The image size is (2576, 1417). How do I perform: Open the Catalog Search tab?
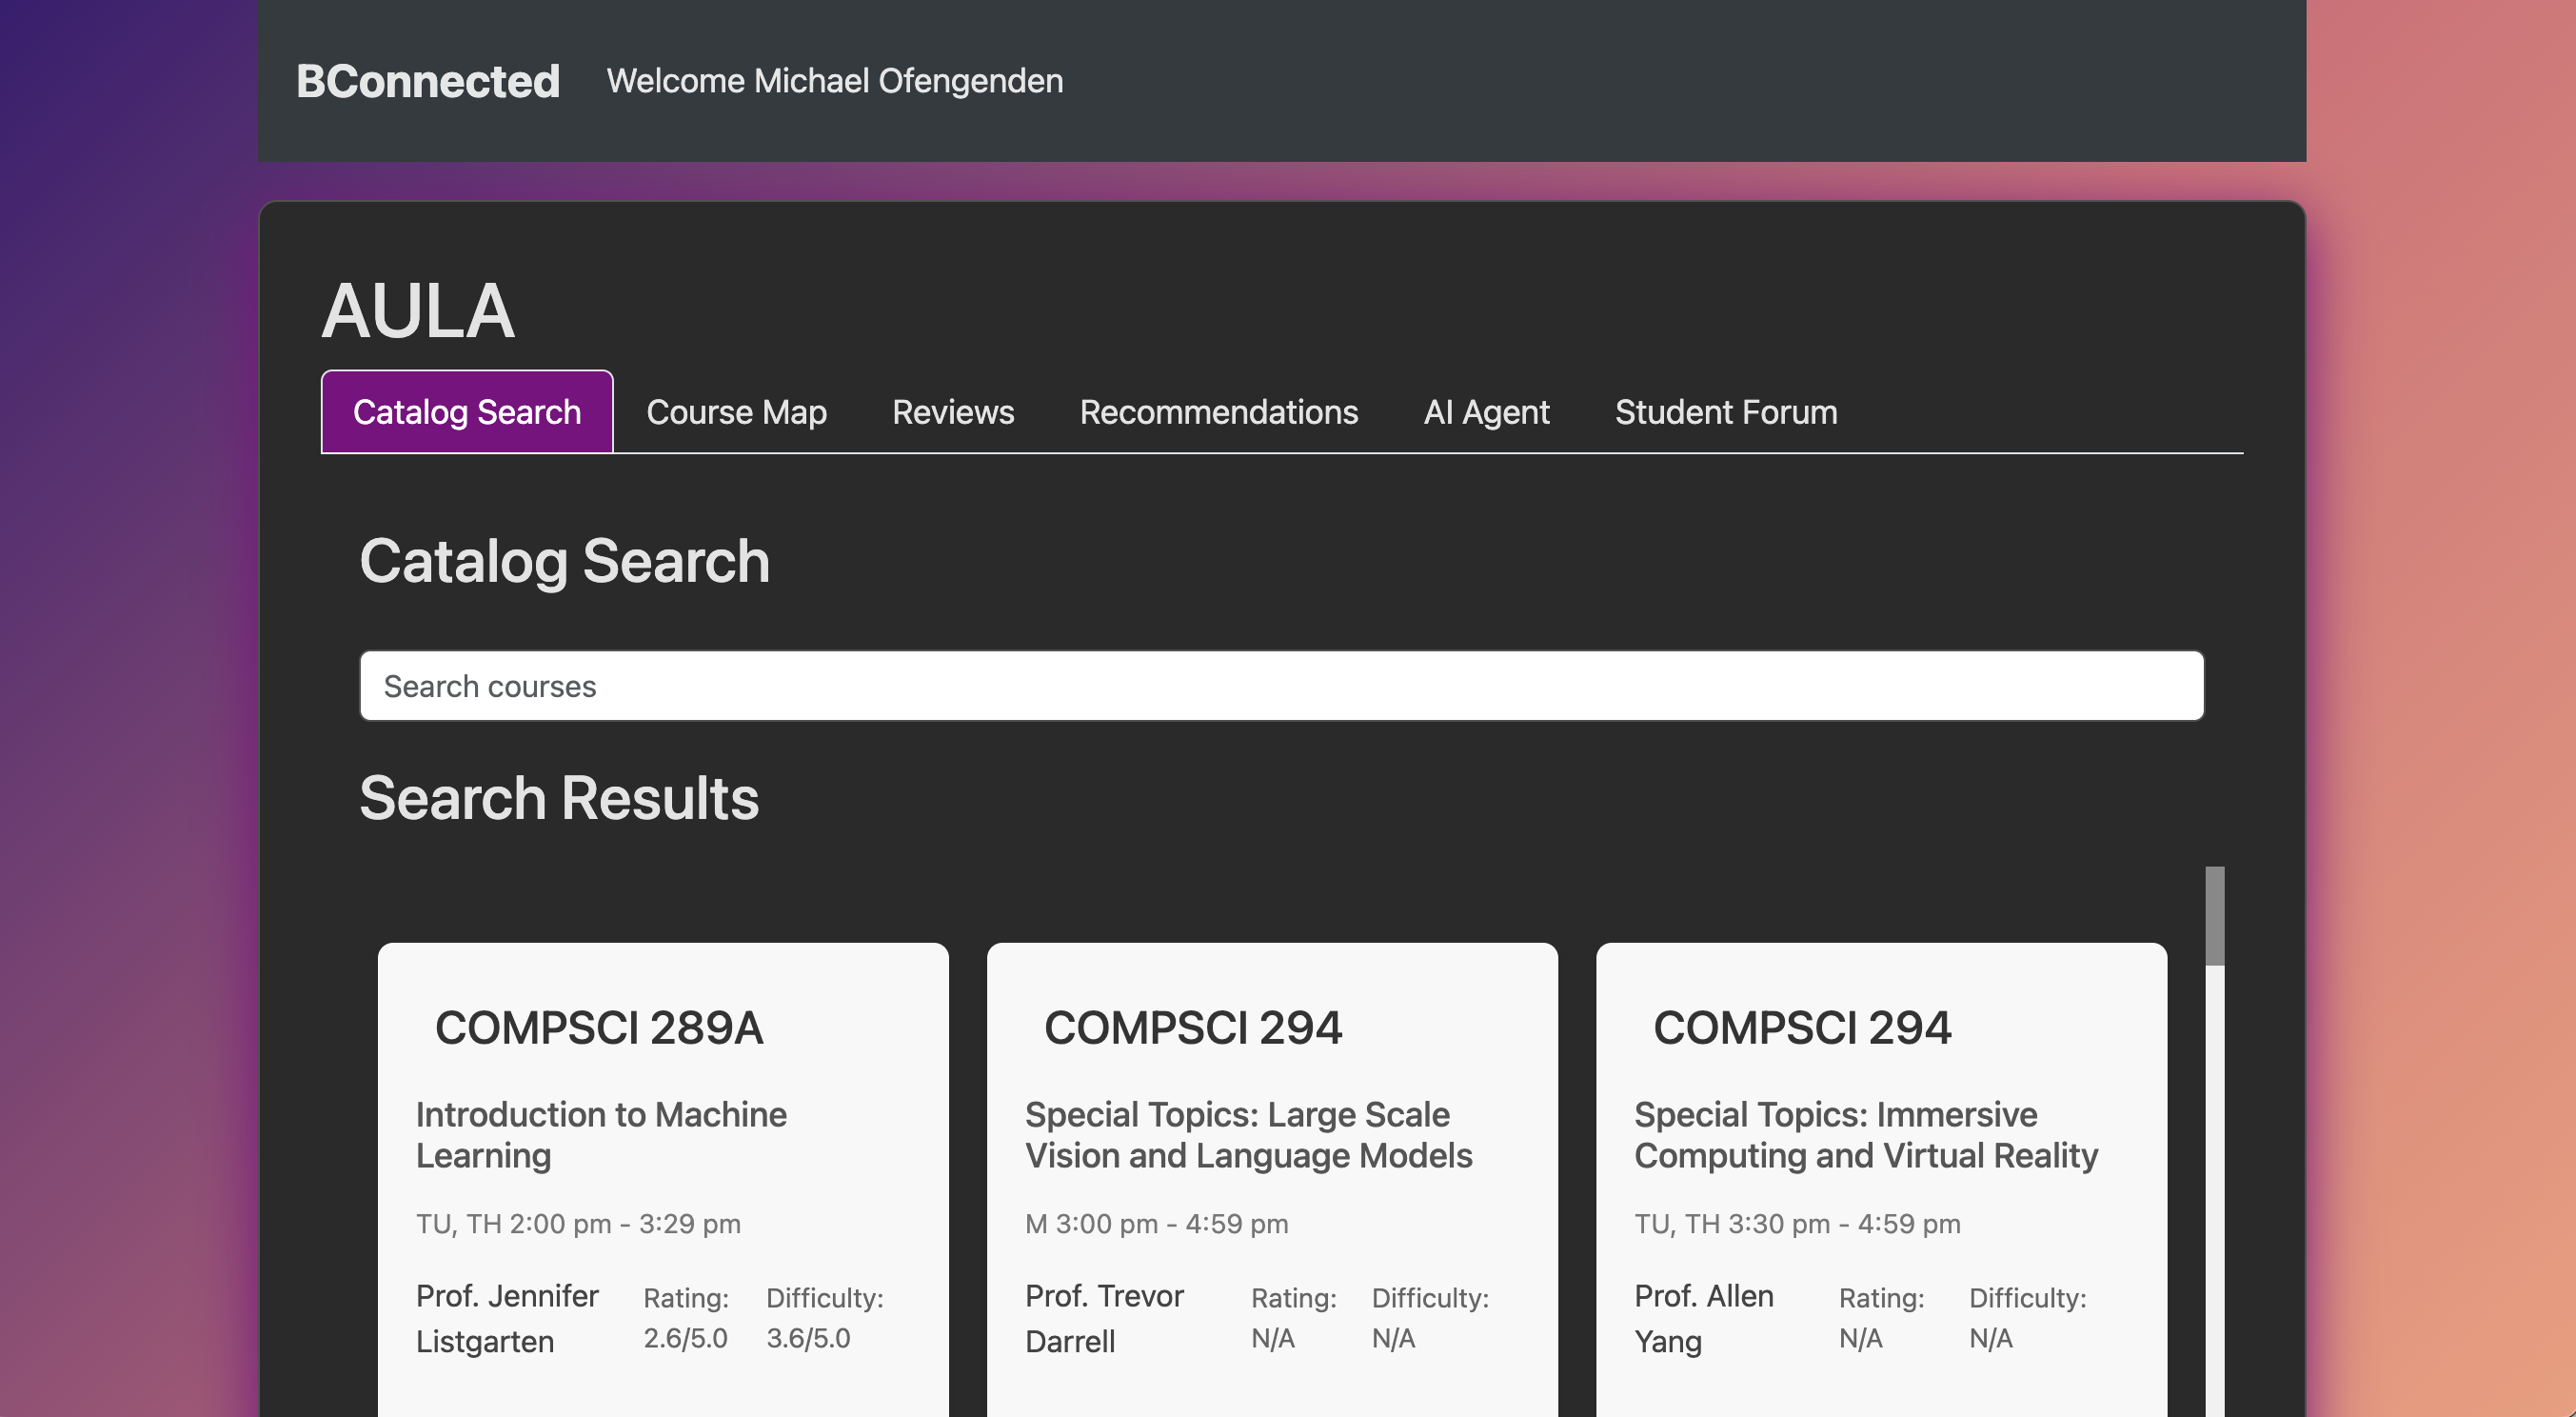click(466, 412)
